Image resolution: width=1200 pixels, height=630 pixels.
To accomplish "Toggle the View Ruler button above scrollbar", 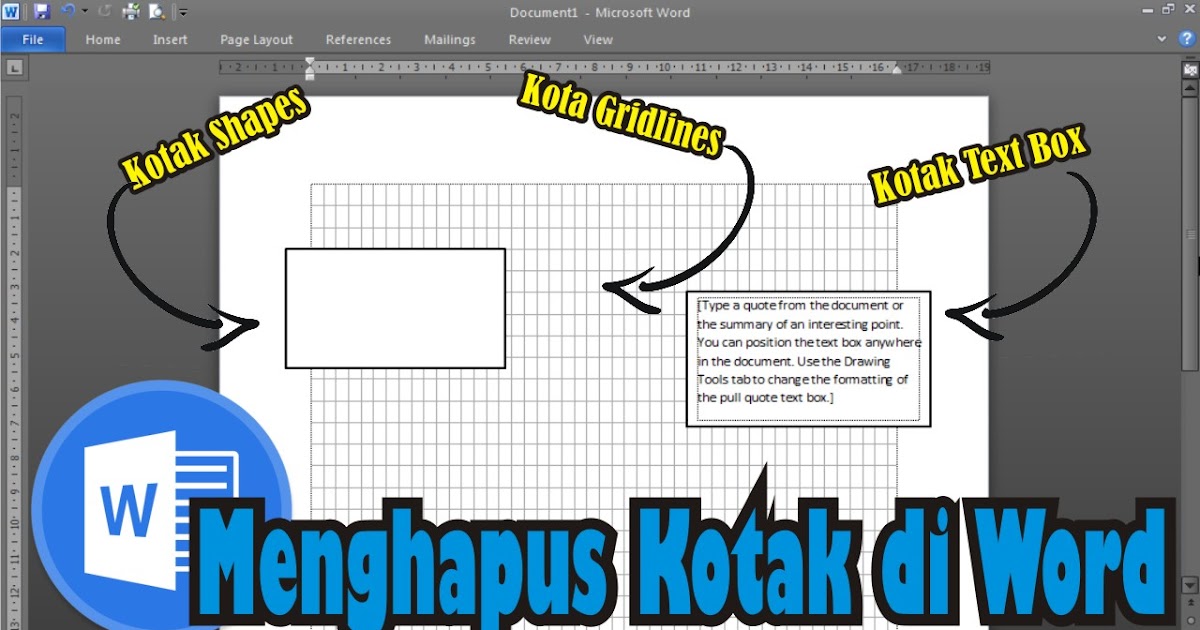I will tap(1190, 70).
